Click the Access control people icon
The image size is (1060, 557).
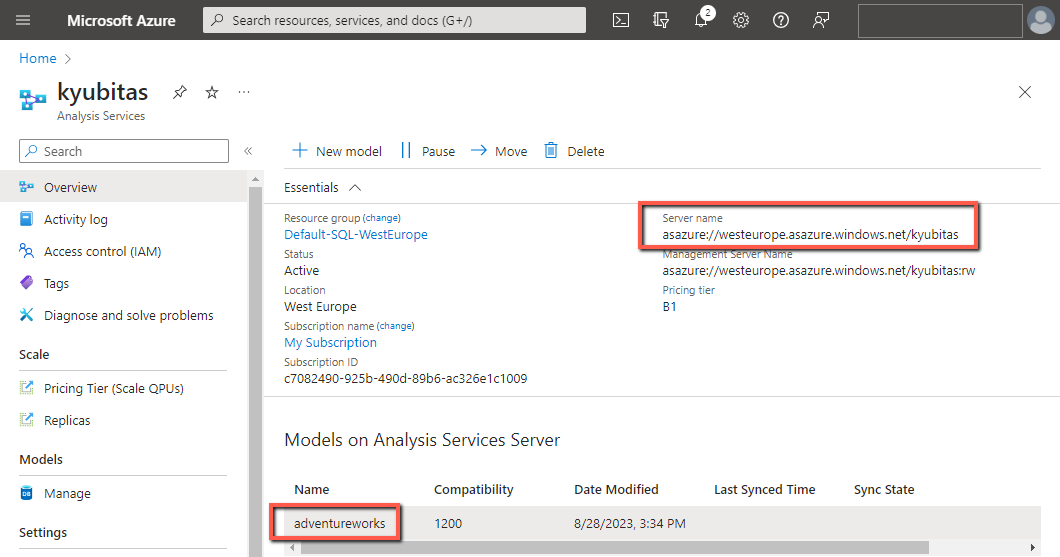click(x=26, y=251)
